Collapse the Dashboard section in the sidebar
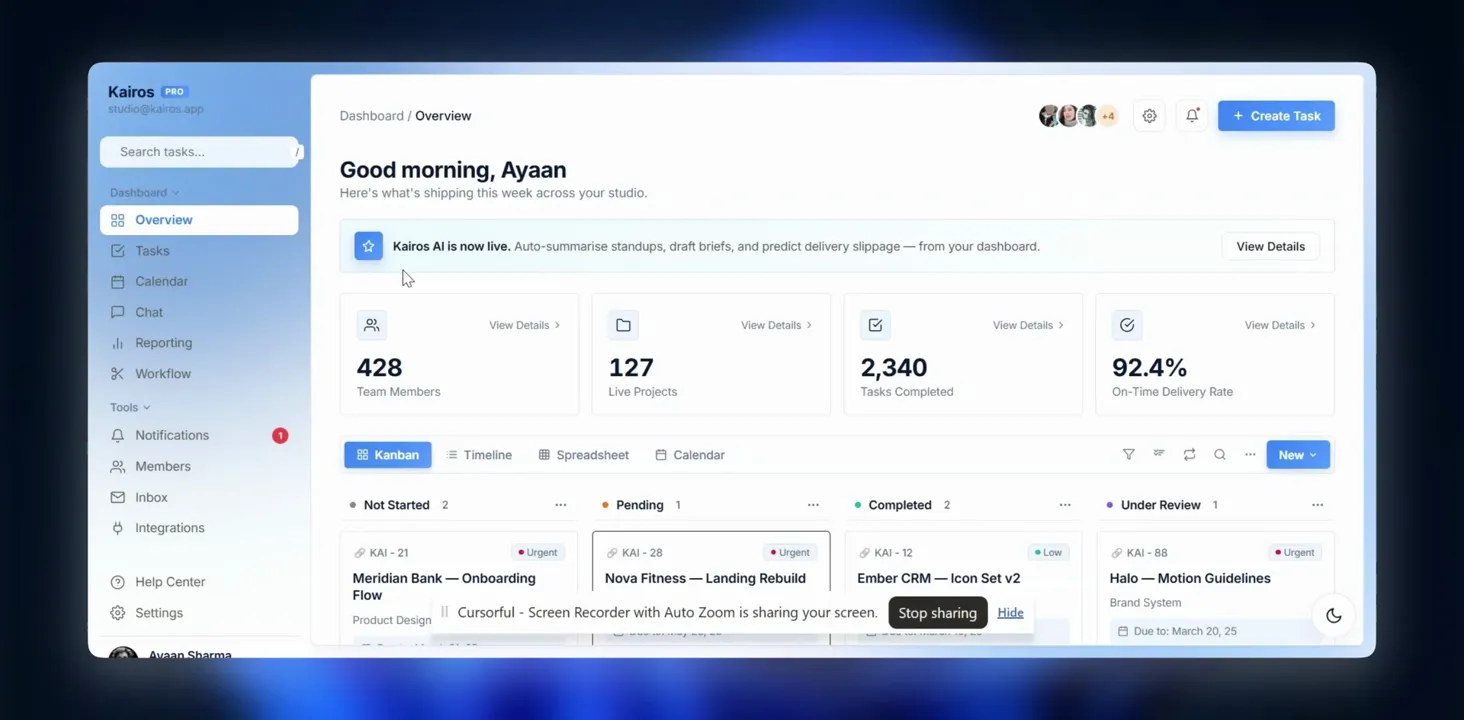 tap(145, 193)
